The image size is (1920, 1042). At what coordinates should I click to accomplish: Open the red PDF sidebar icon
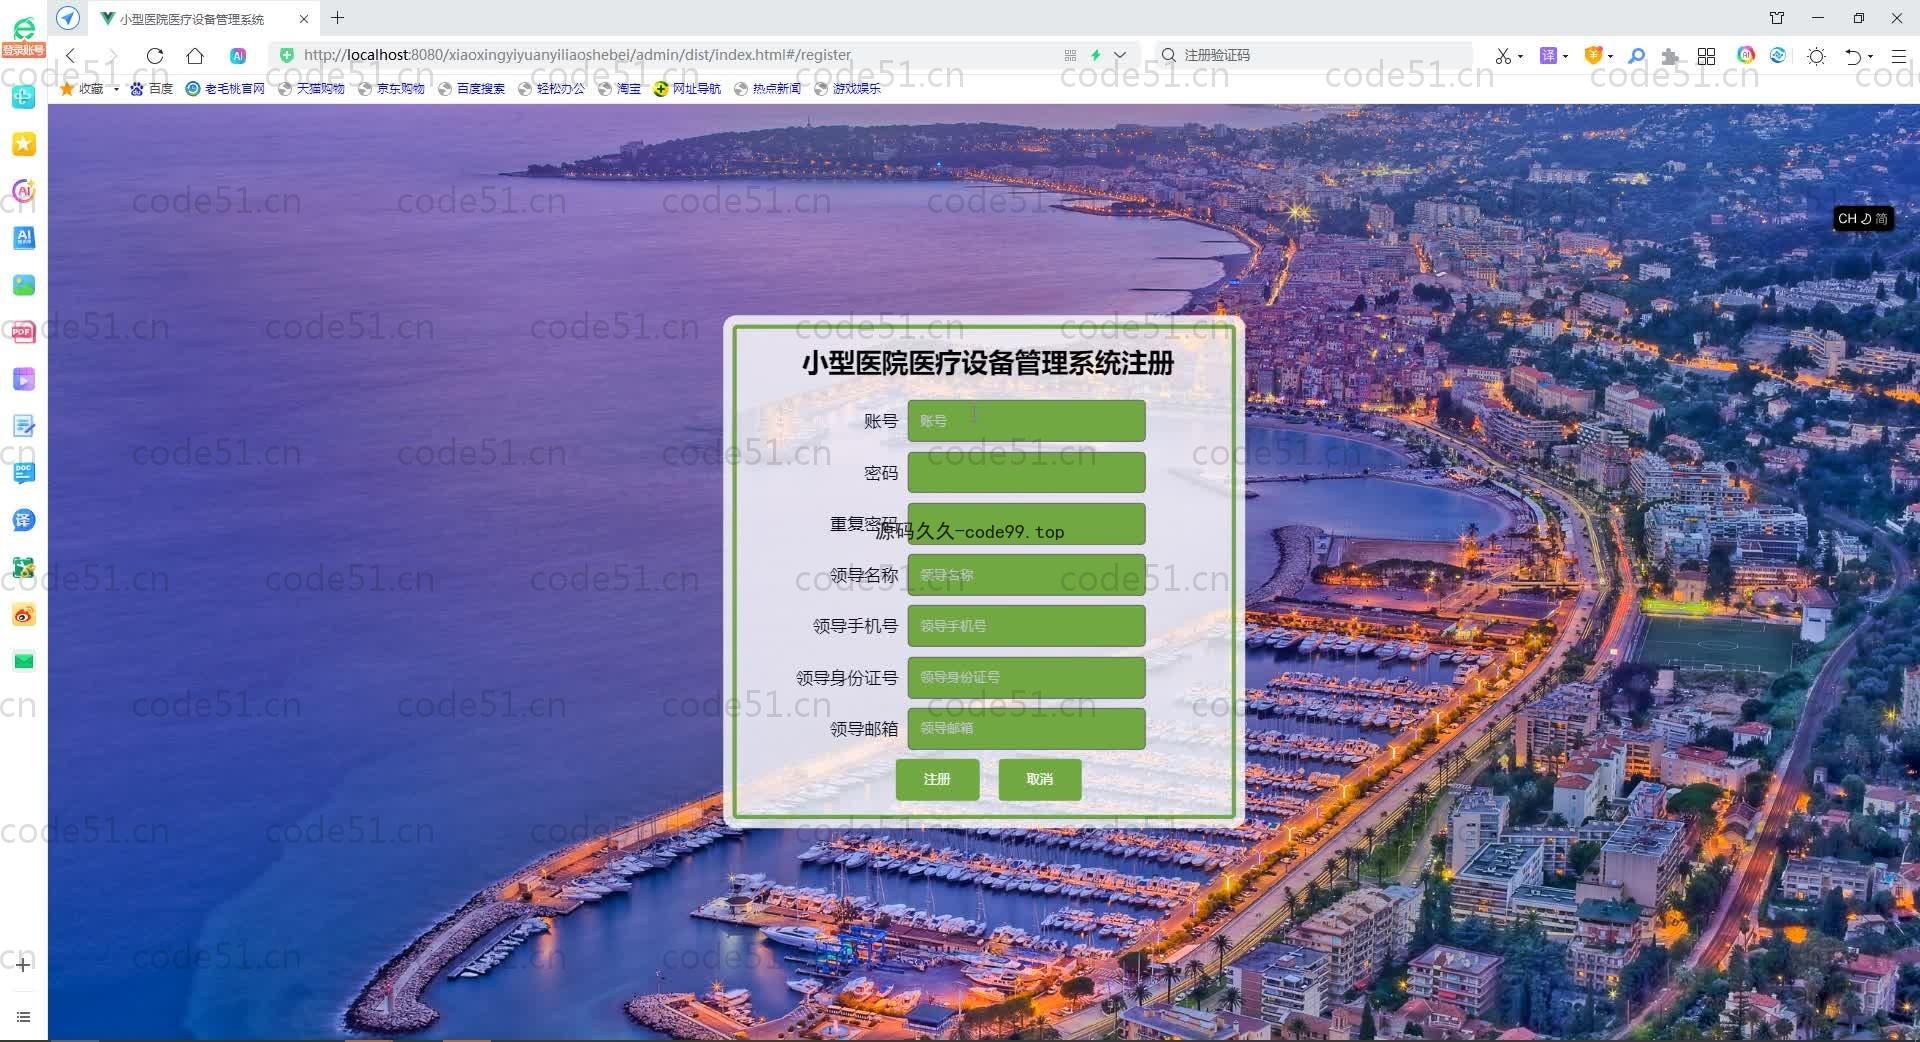(24, 332)
